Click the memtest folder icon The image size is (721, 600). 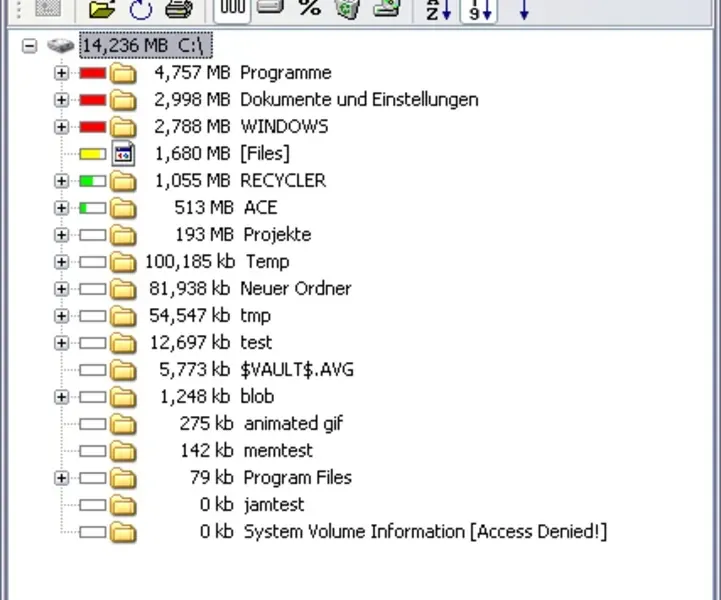coord(123,451)
